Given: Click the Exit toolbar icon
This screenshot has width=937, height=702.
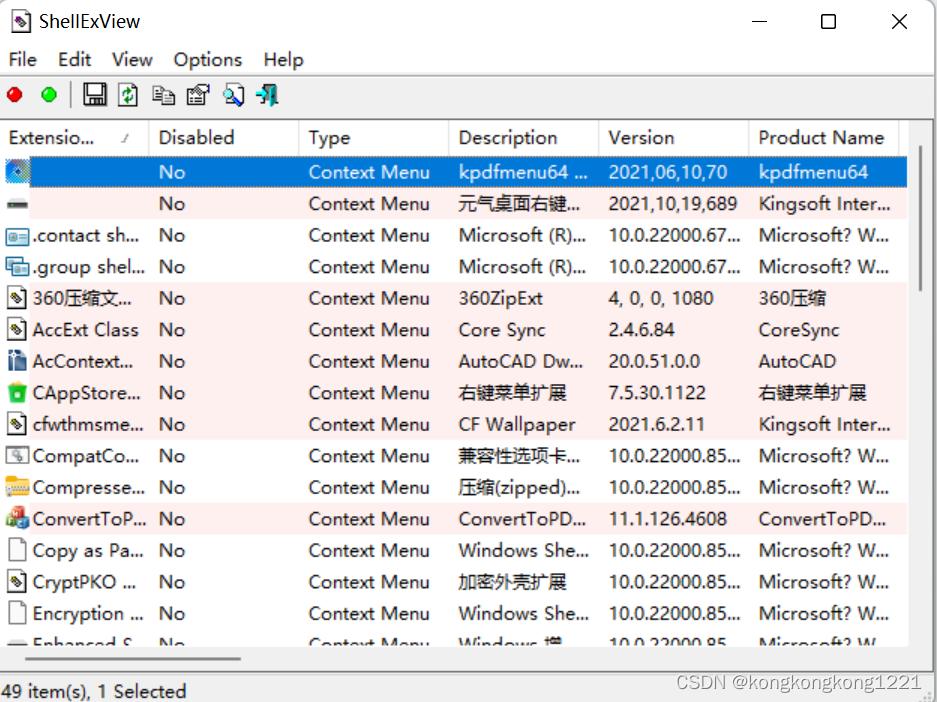Looking at the screenshot, I should (267, 95).
